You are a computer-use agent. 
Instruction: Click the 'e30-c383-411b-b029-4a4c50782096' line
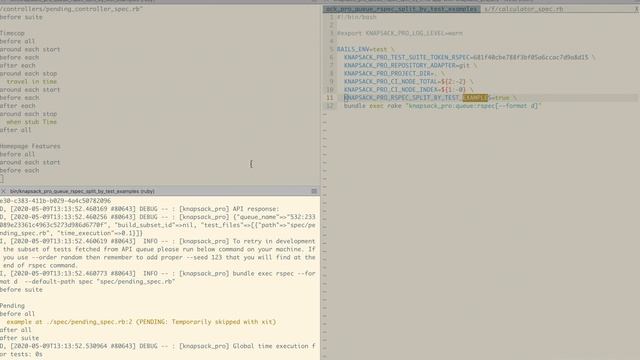(56, 201)
